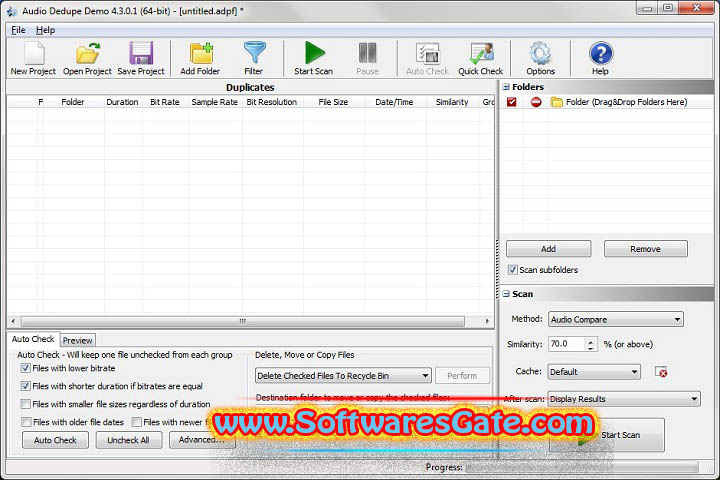Click the yellow folder icon in Folders list header
The height and width of the screenshot is (480, 720).
tap(557, 102)
